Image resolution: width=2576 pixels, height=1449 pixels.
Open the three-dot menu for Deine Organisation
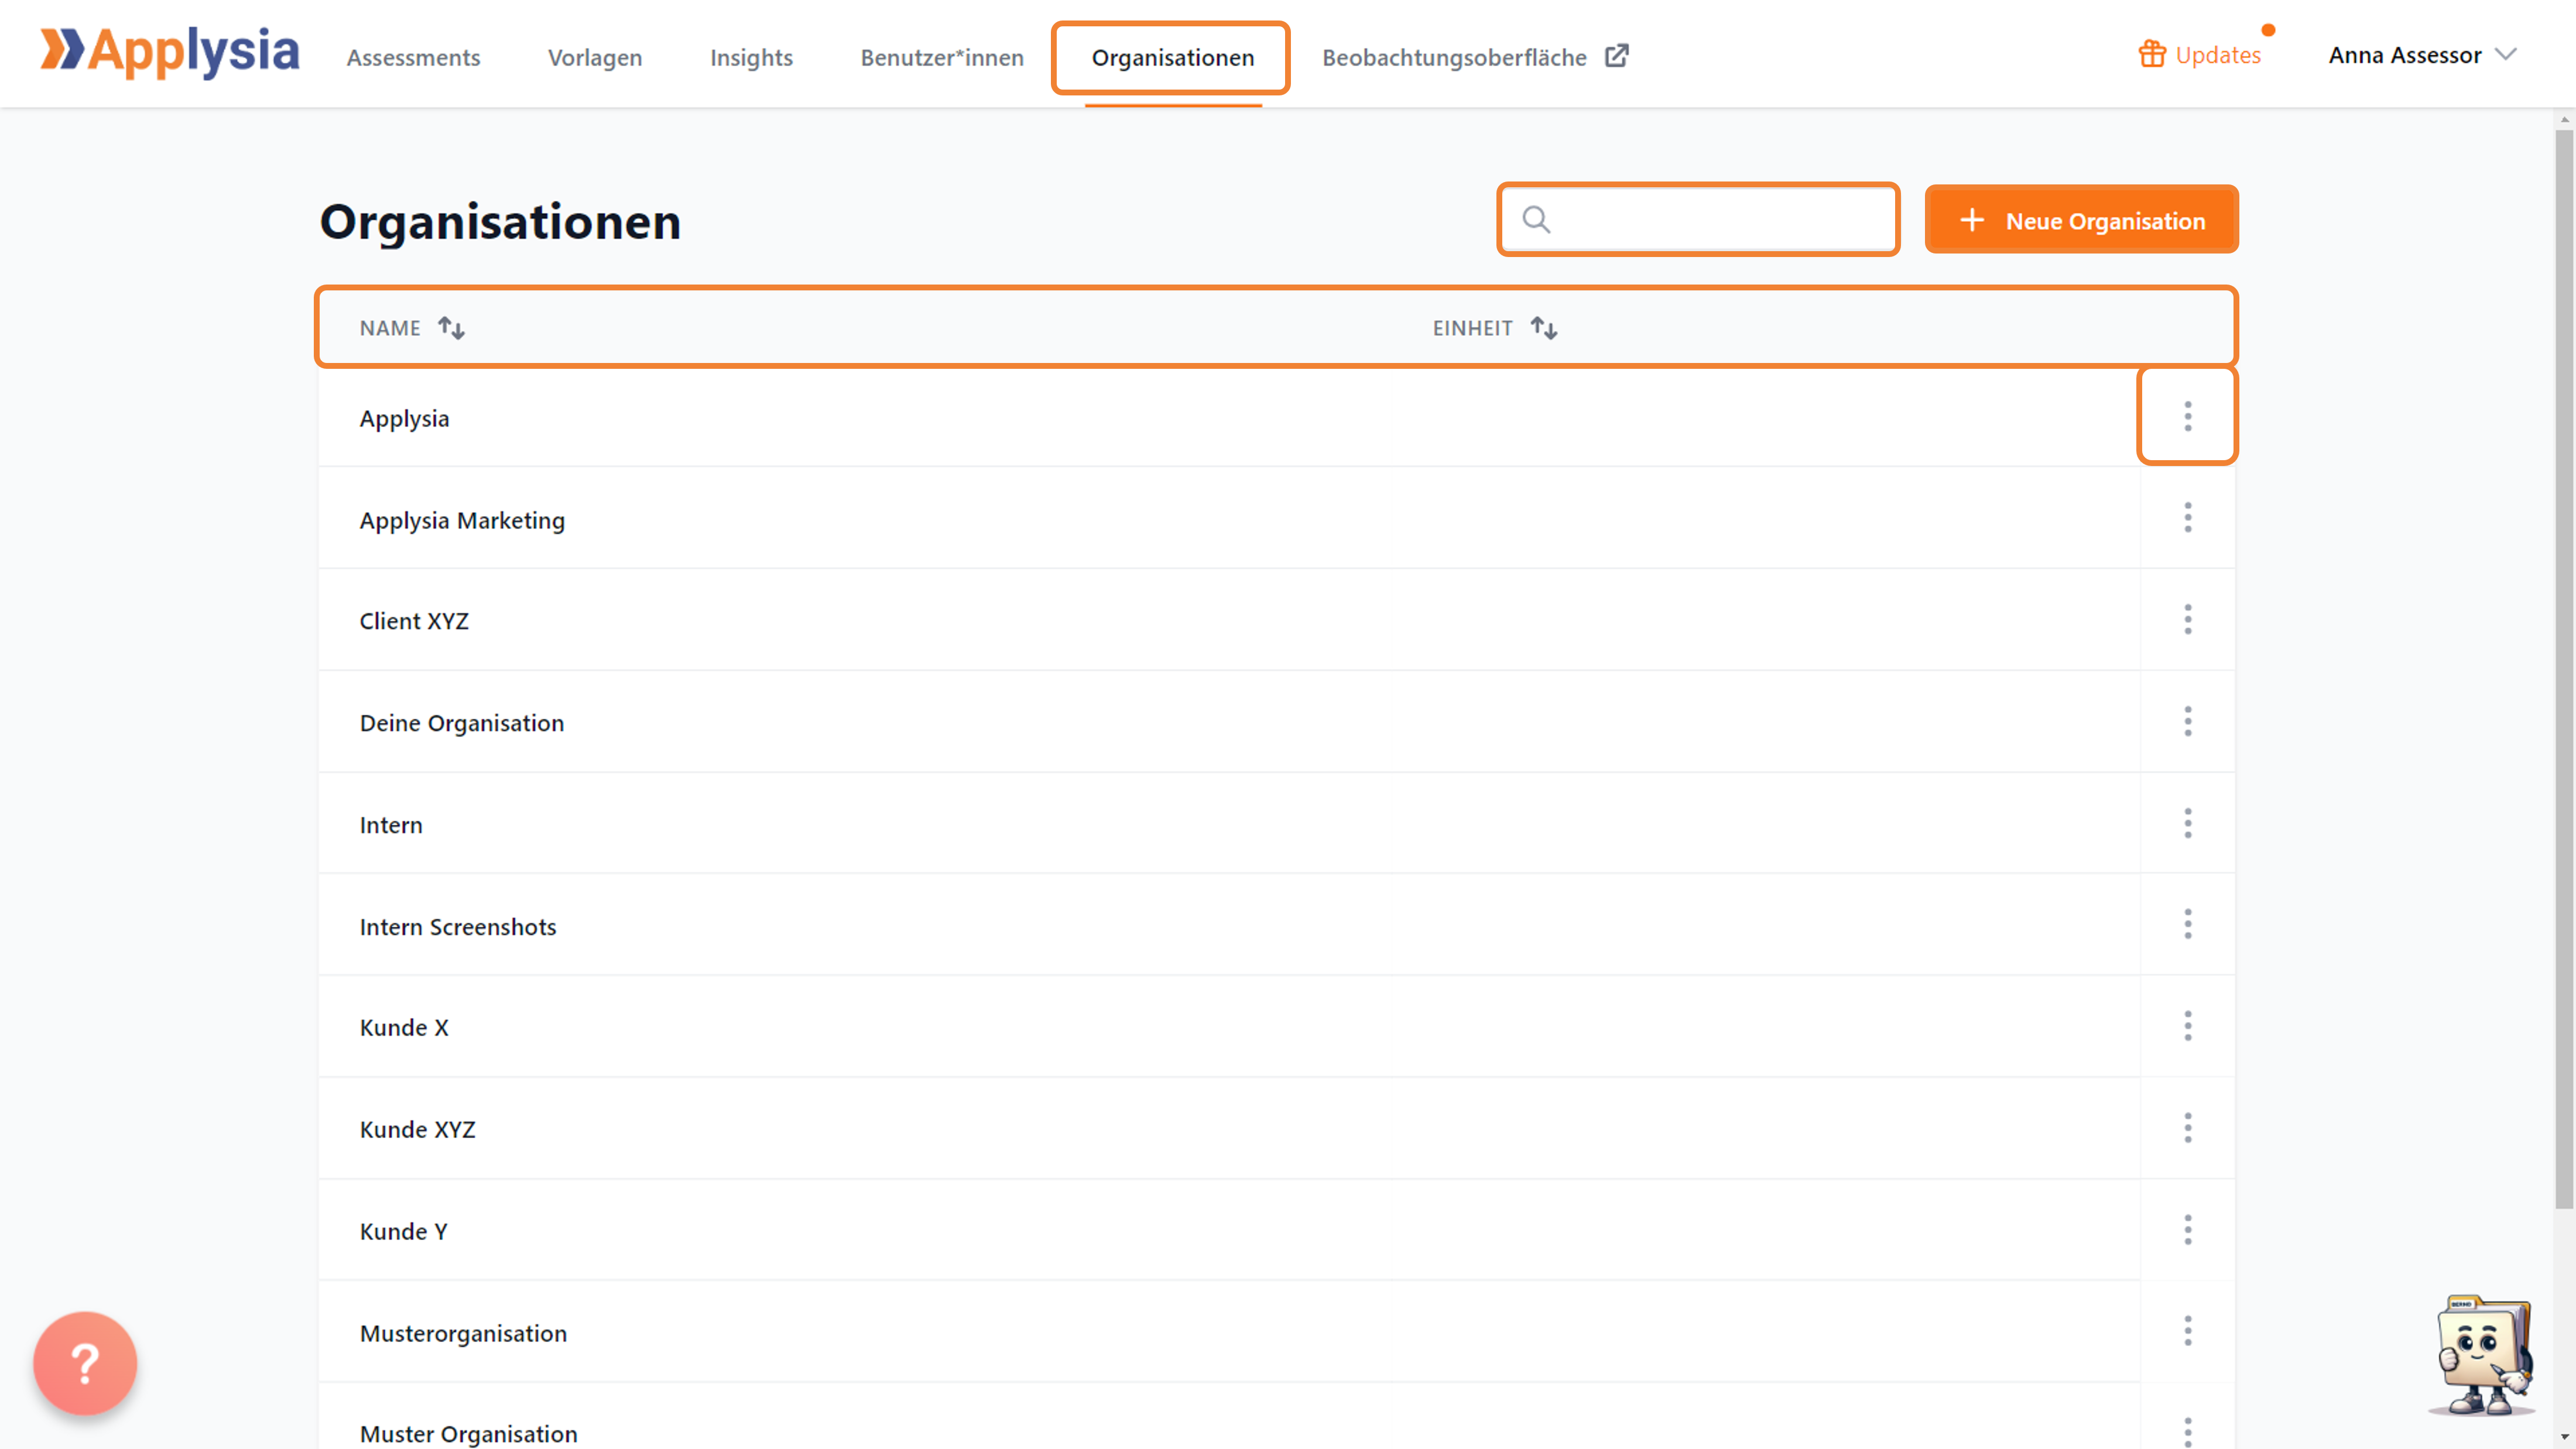pyautogui.click(x=2187, y=721)
